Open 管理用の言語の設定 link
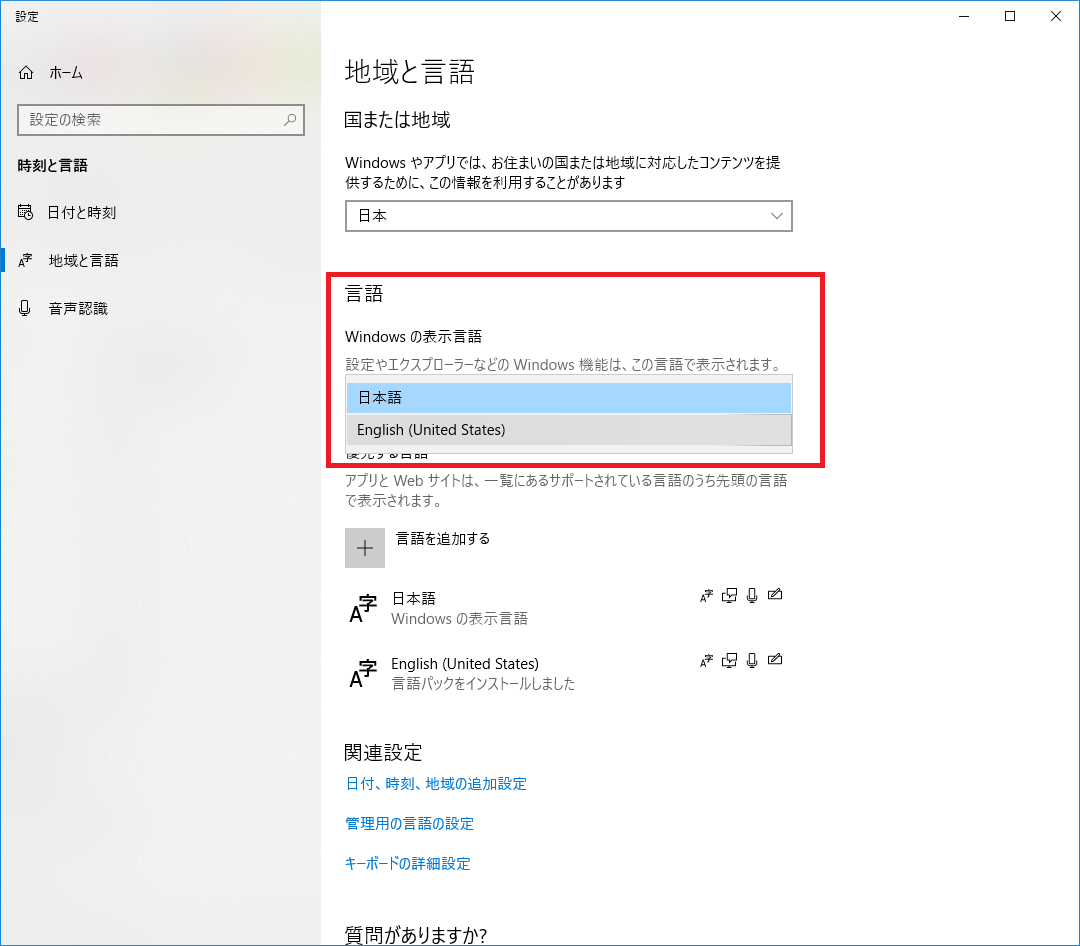 [x=409, y=823]
